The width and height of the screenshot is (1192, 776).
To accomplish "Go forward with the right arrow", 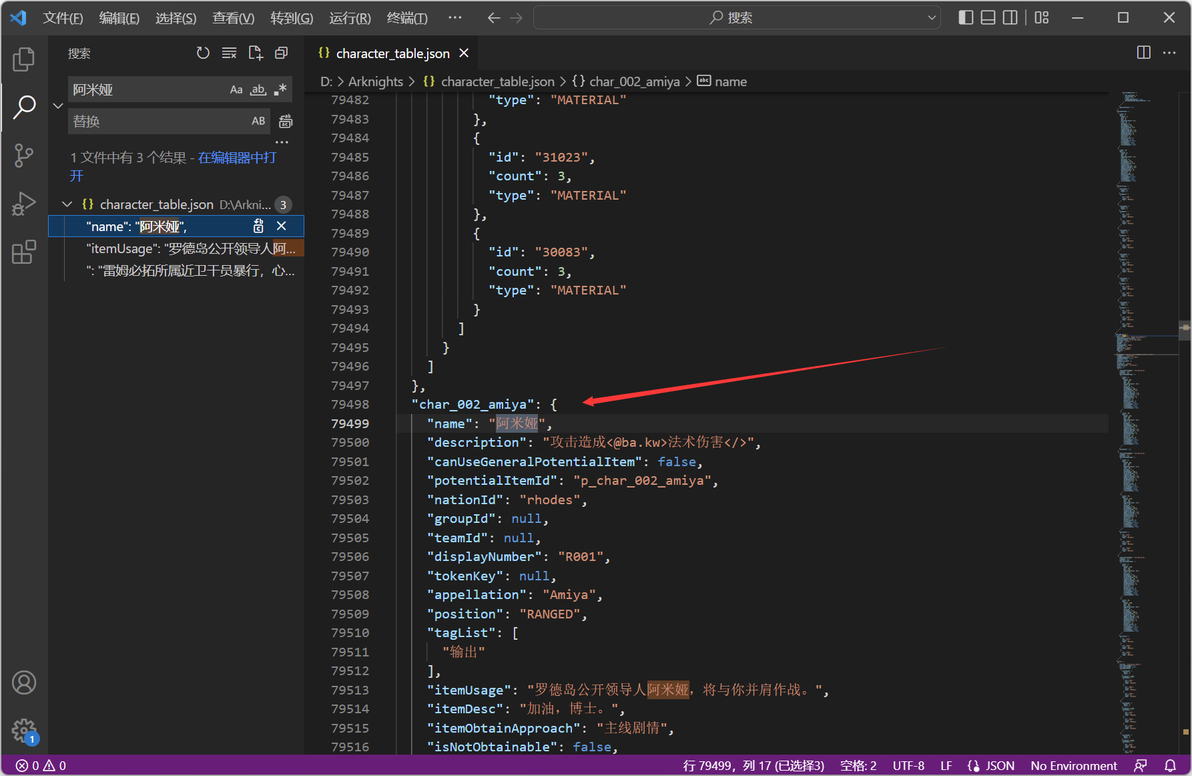I will [516, 17].
